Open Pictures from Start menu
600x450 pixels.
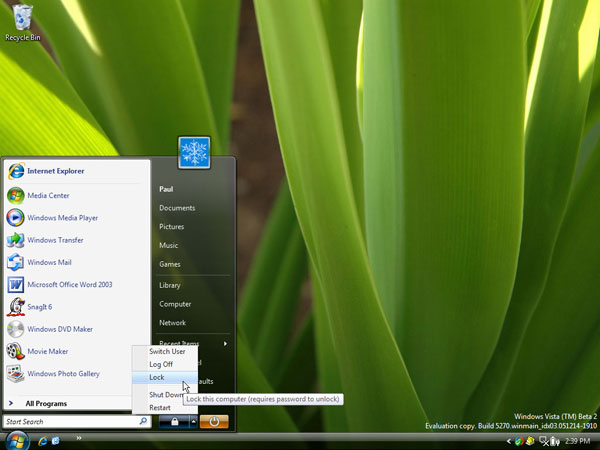(x=171, y=227)
